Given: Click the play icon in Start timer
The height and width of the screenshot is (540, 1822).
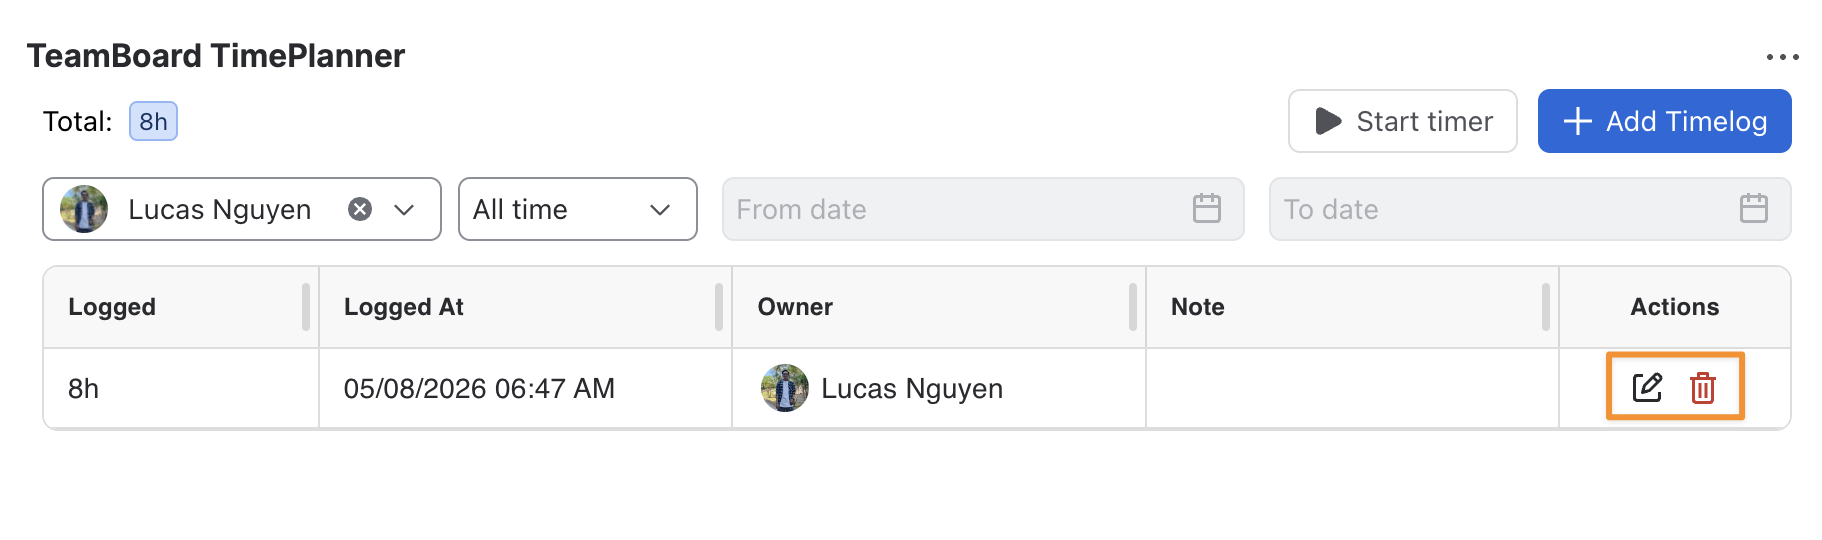Looking at the screenshot, I should coord(1328,121).
